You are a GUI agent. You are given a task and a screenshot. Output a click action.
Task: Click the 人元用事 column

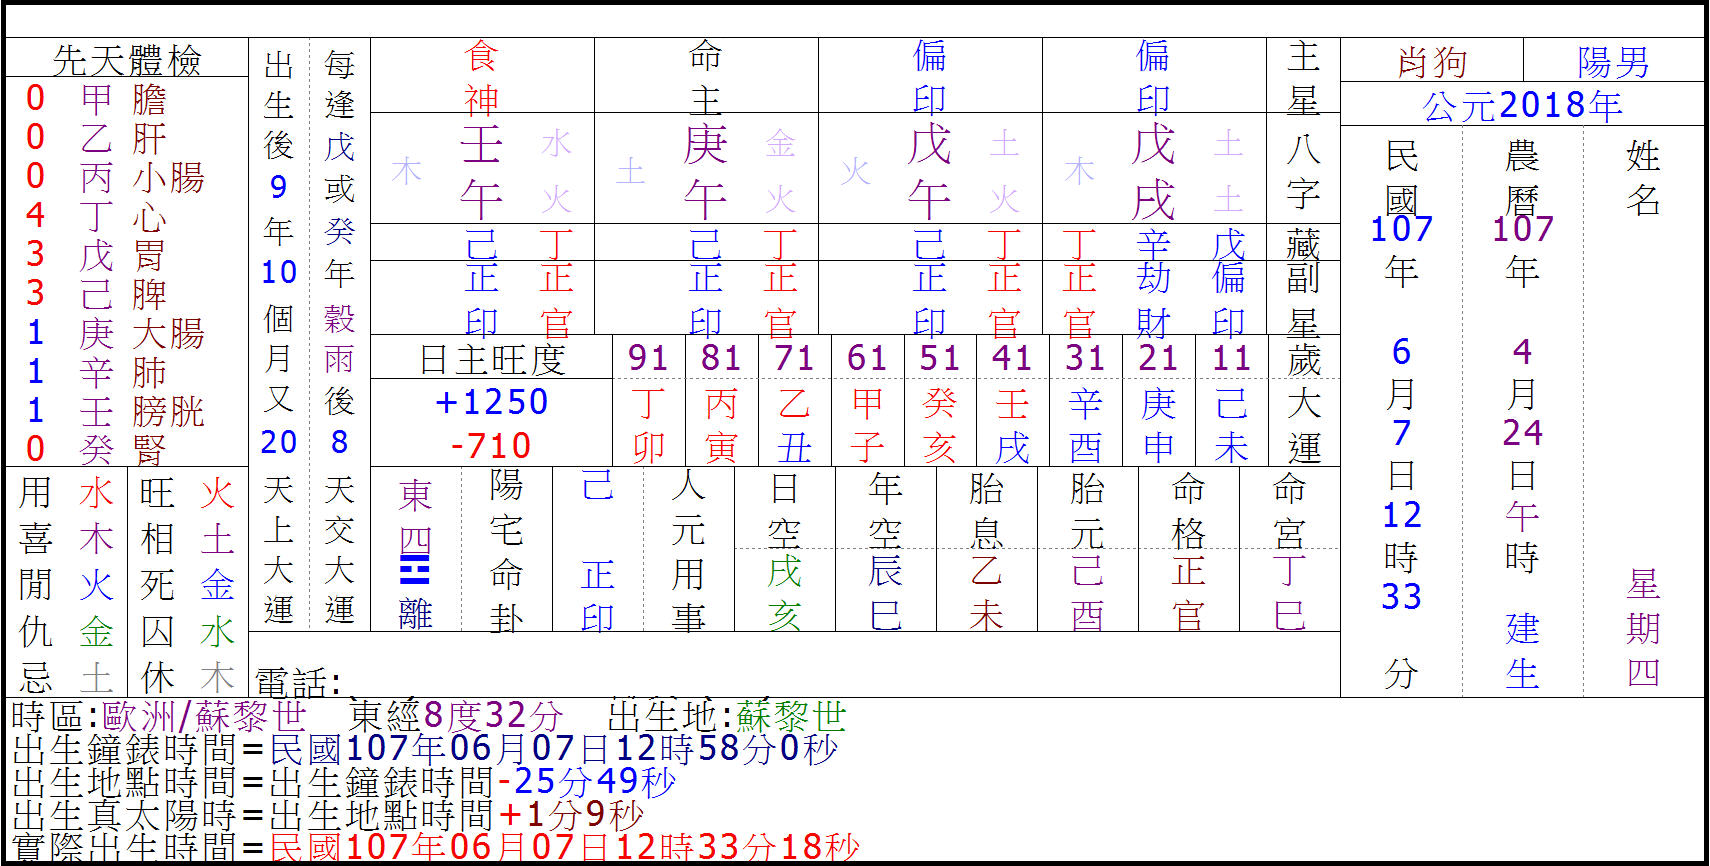(x=688, y=552)
